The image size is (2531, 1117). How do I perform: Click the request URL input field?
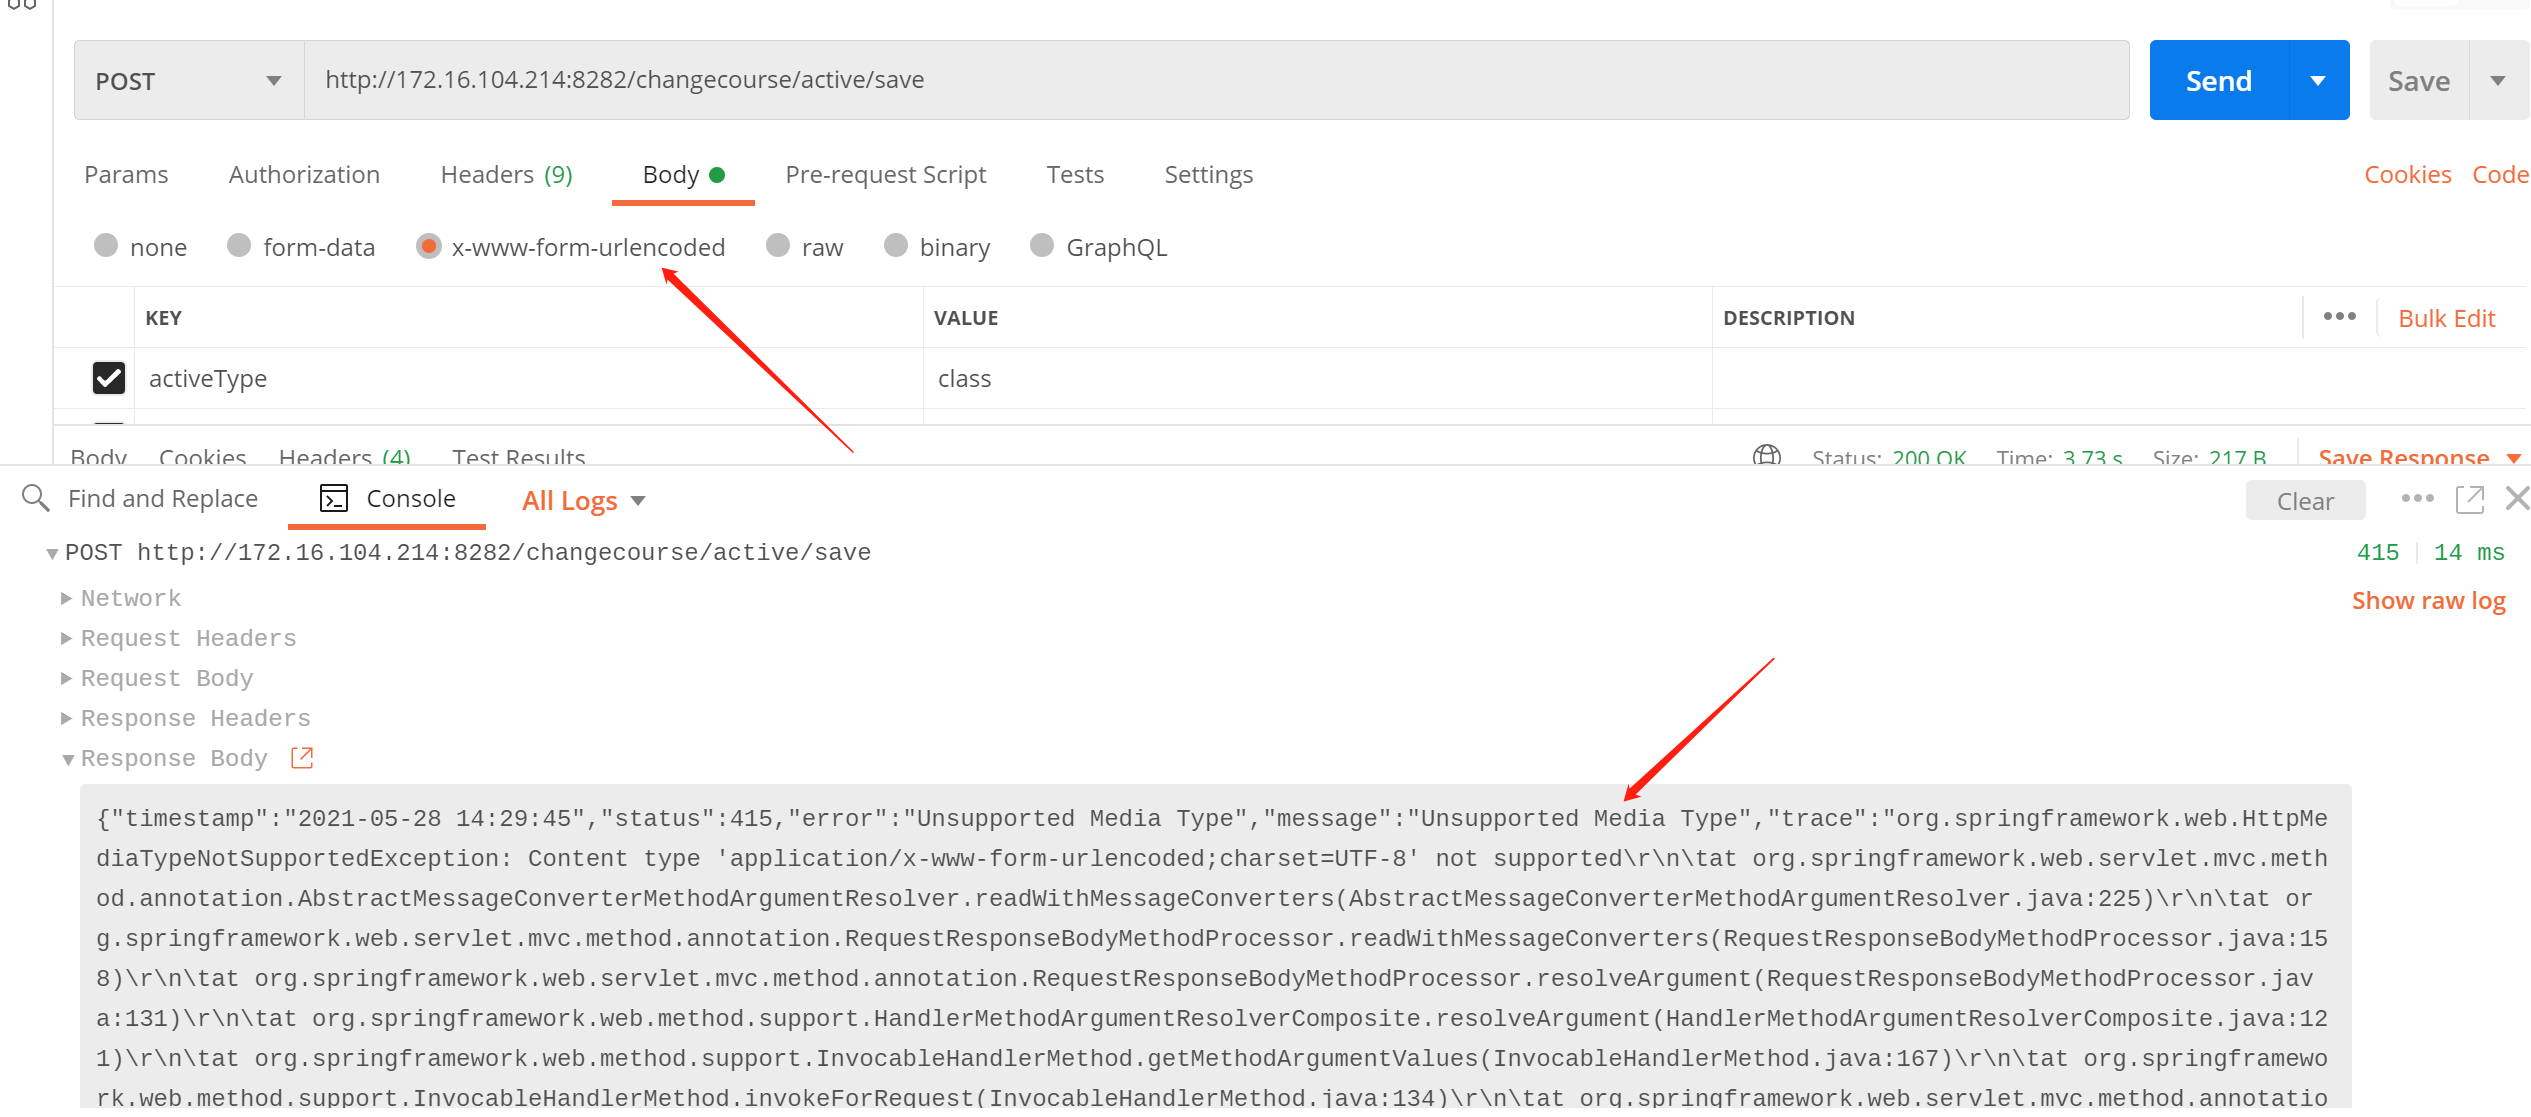[1214, 81]
